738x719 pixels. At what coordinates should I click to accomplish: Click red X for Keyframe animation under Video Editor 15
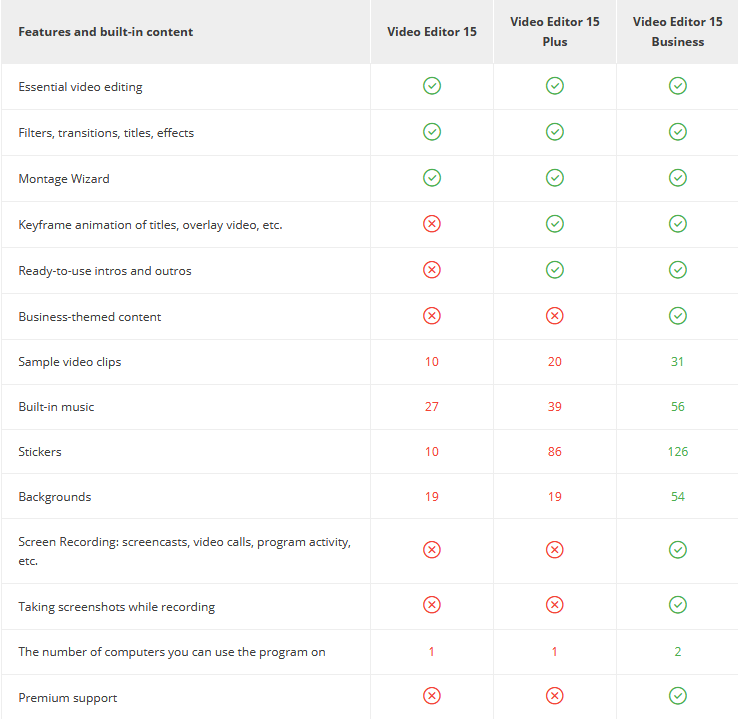click(432, 224)
